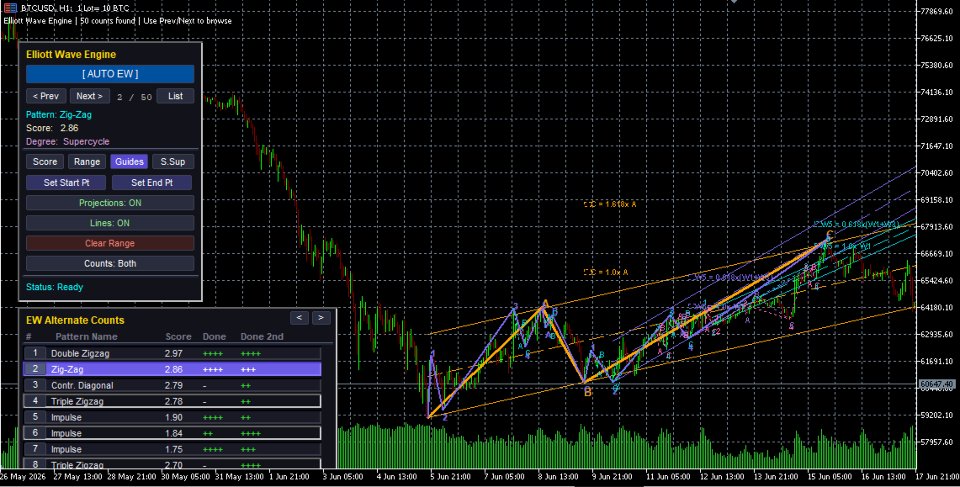Click the orange C wave label
960x487 pixels.
[x=829, y=235]
